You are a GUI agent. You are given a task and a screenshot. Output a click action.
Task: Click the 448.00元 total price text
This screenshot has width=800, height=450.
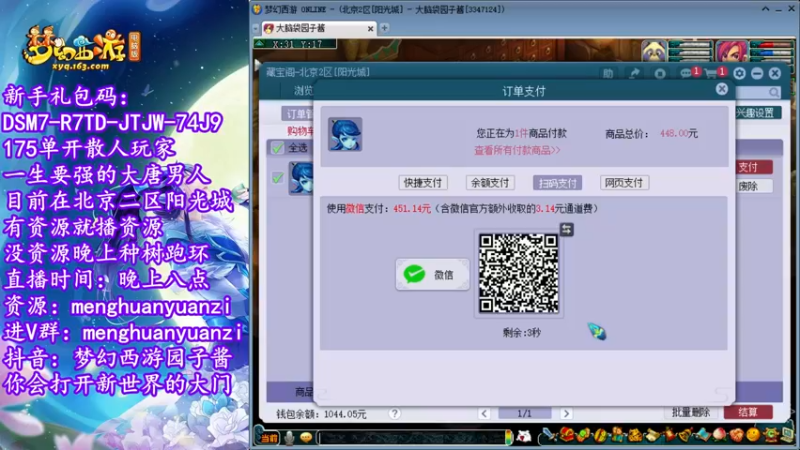(679, 134)
